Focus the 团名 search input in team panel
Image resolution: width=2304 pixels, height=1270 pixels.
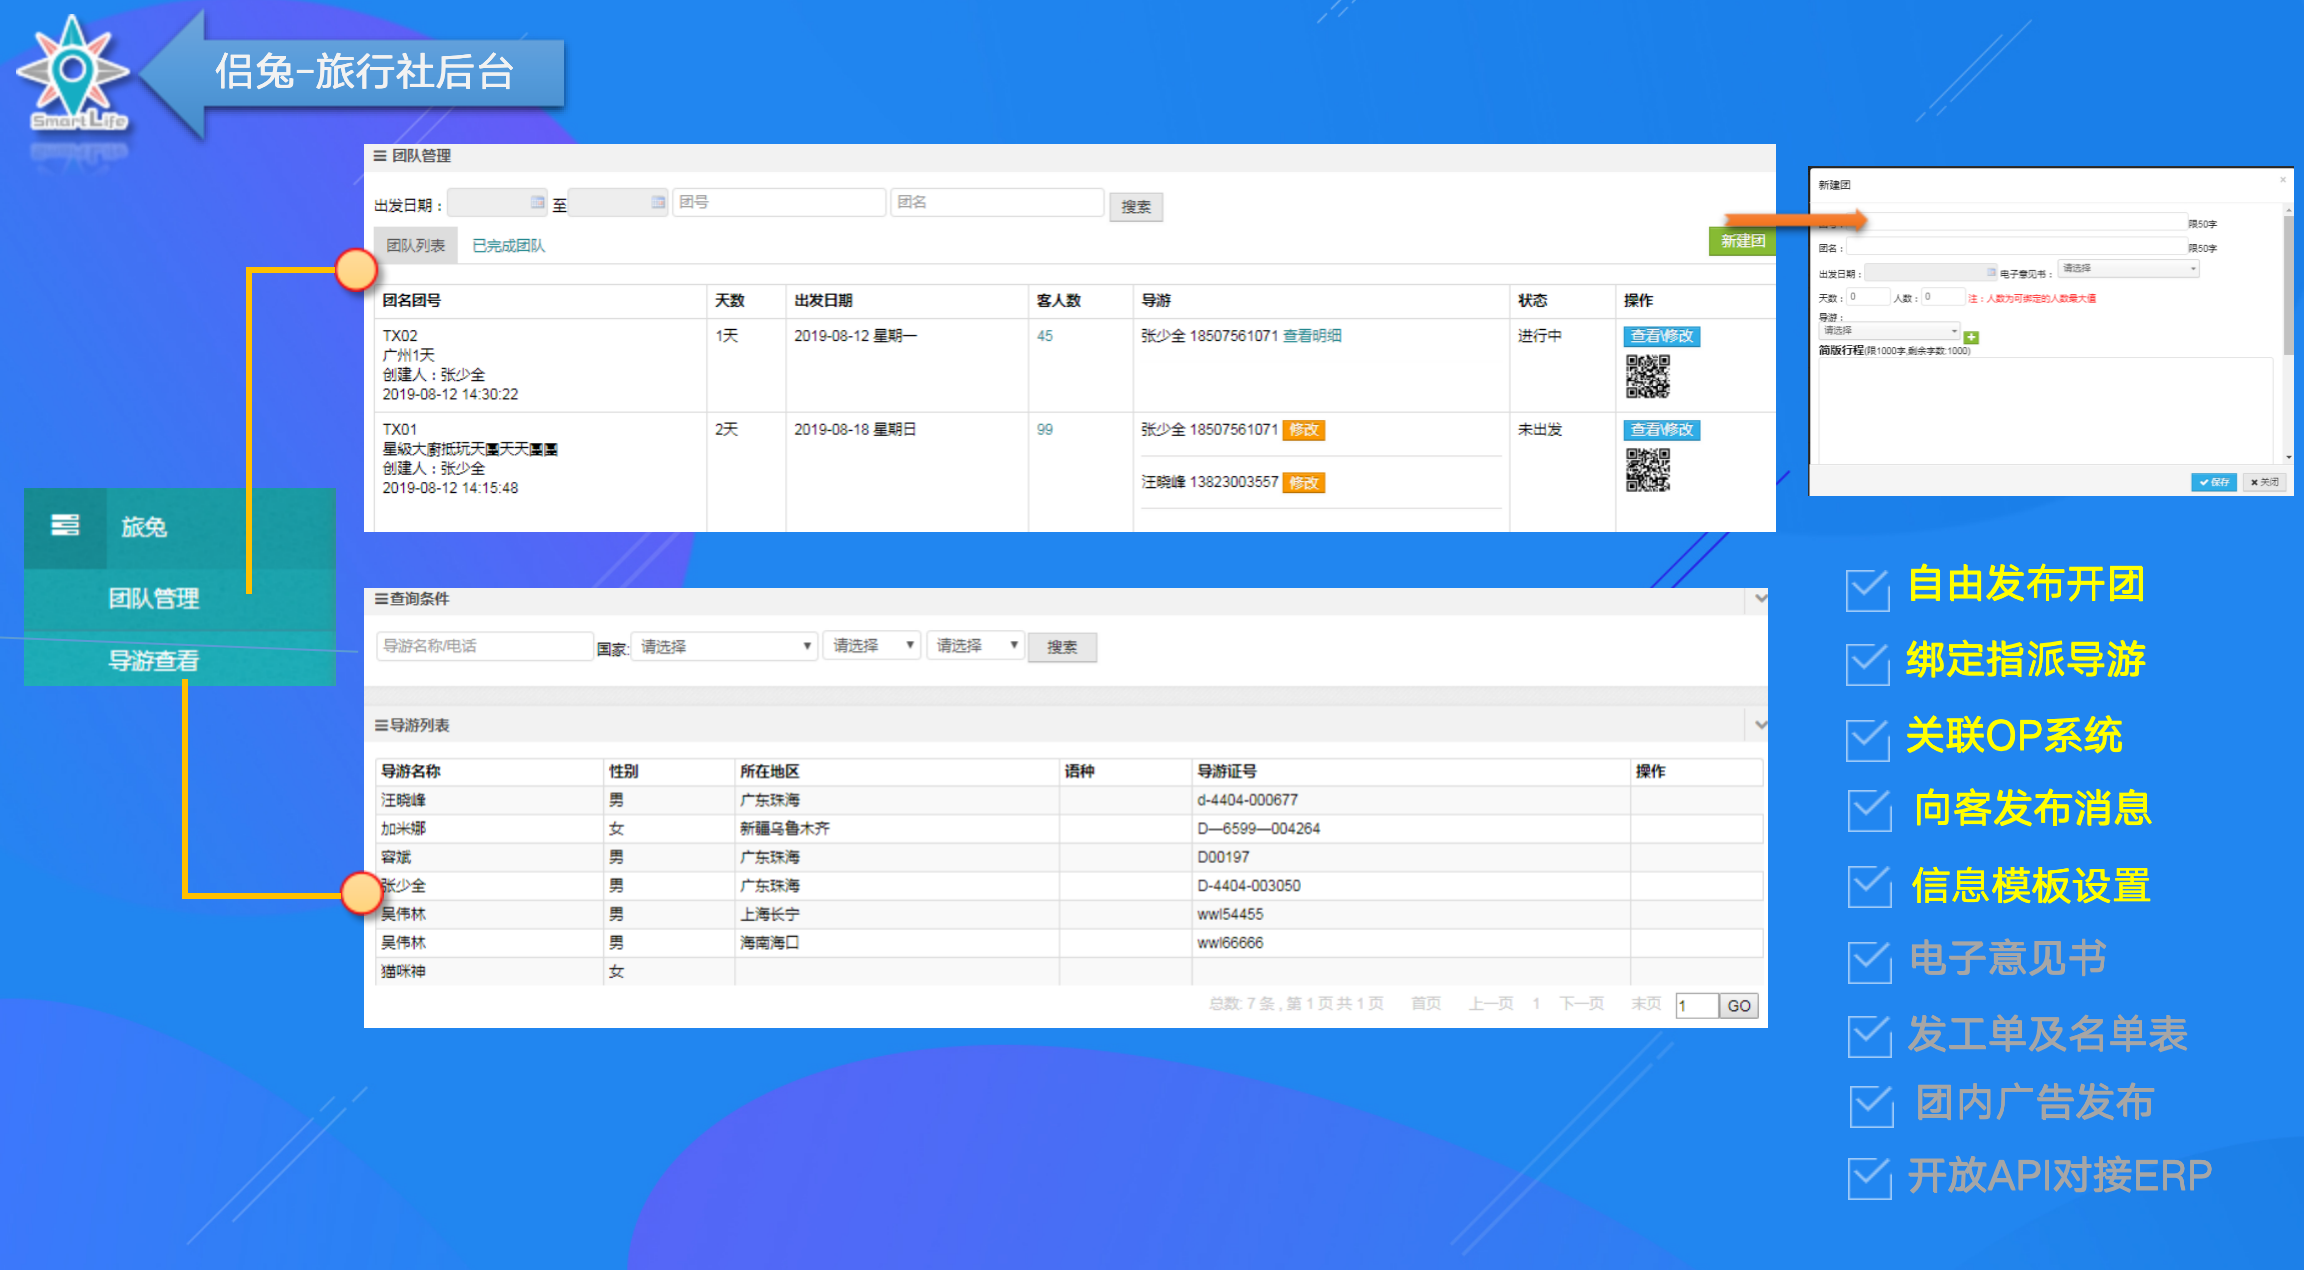[997, 202]
